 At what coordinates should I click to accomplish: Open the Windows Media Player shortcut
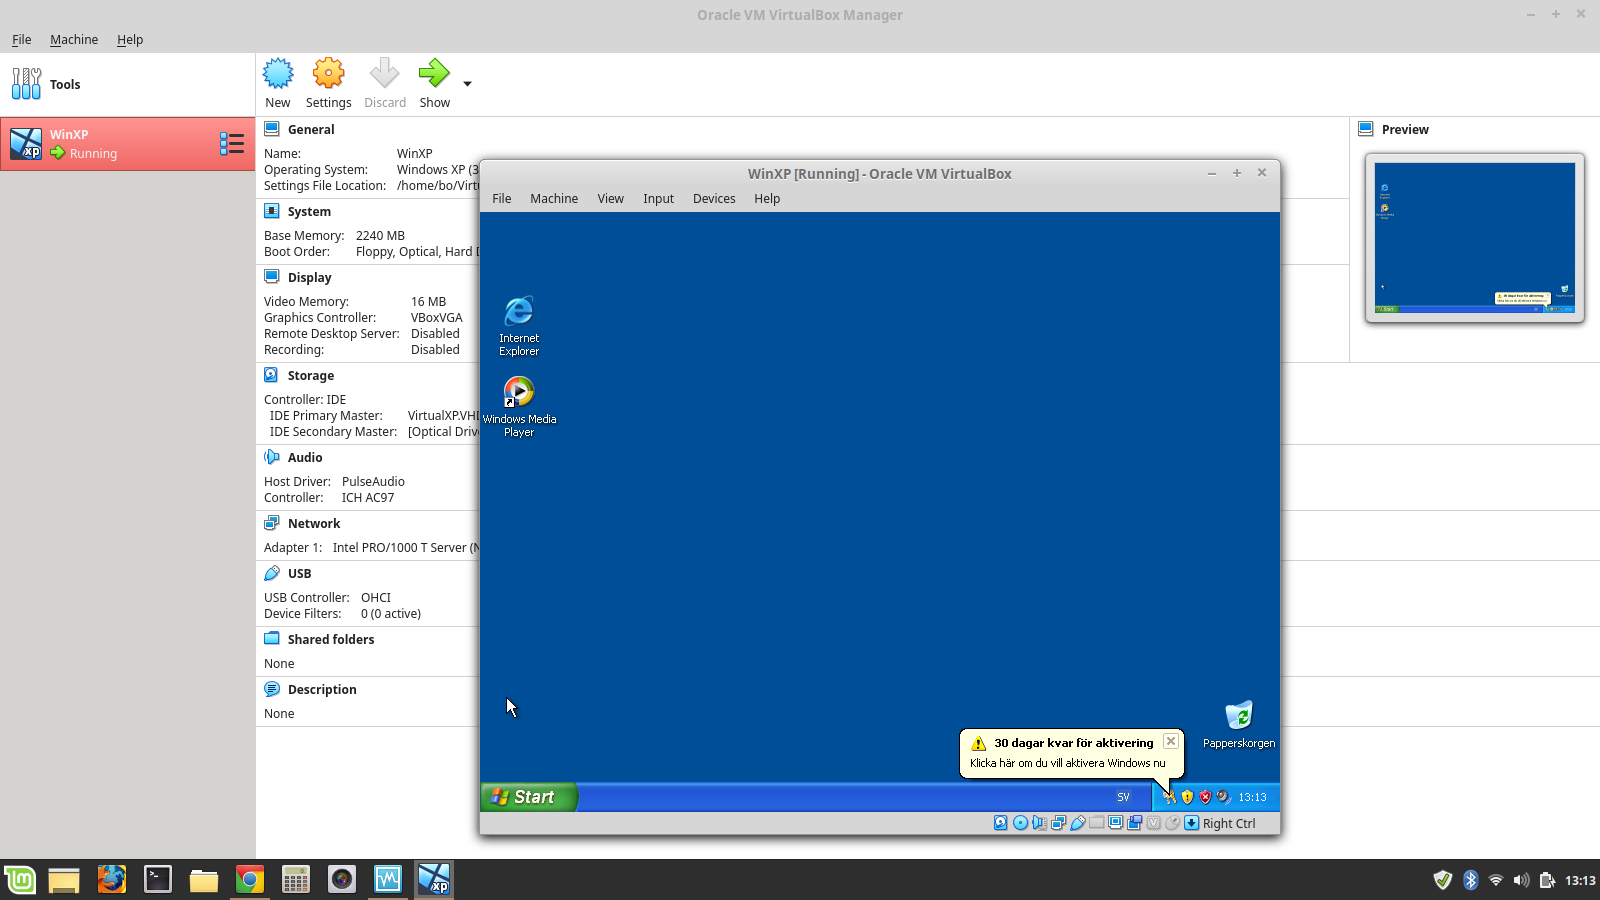(519, 392)
